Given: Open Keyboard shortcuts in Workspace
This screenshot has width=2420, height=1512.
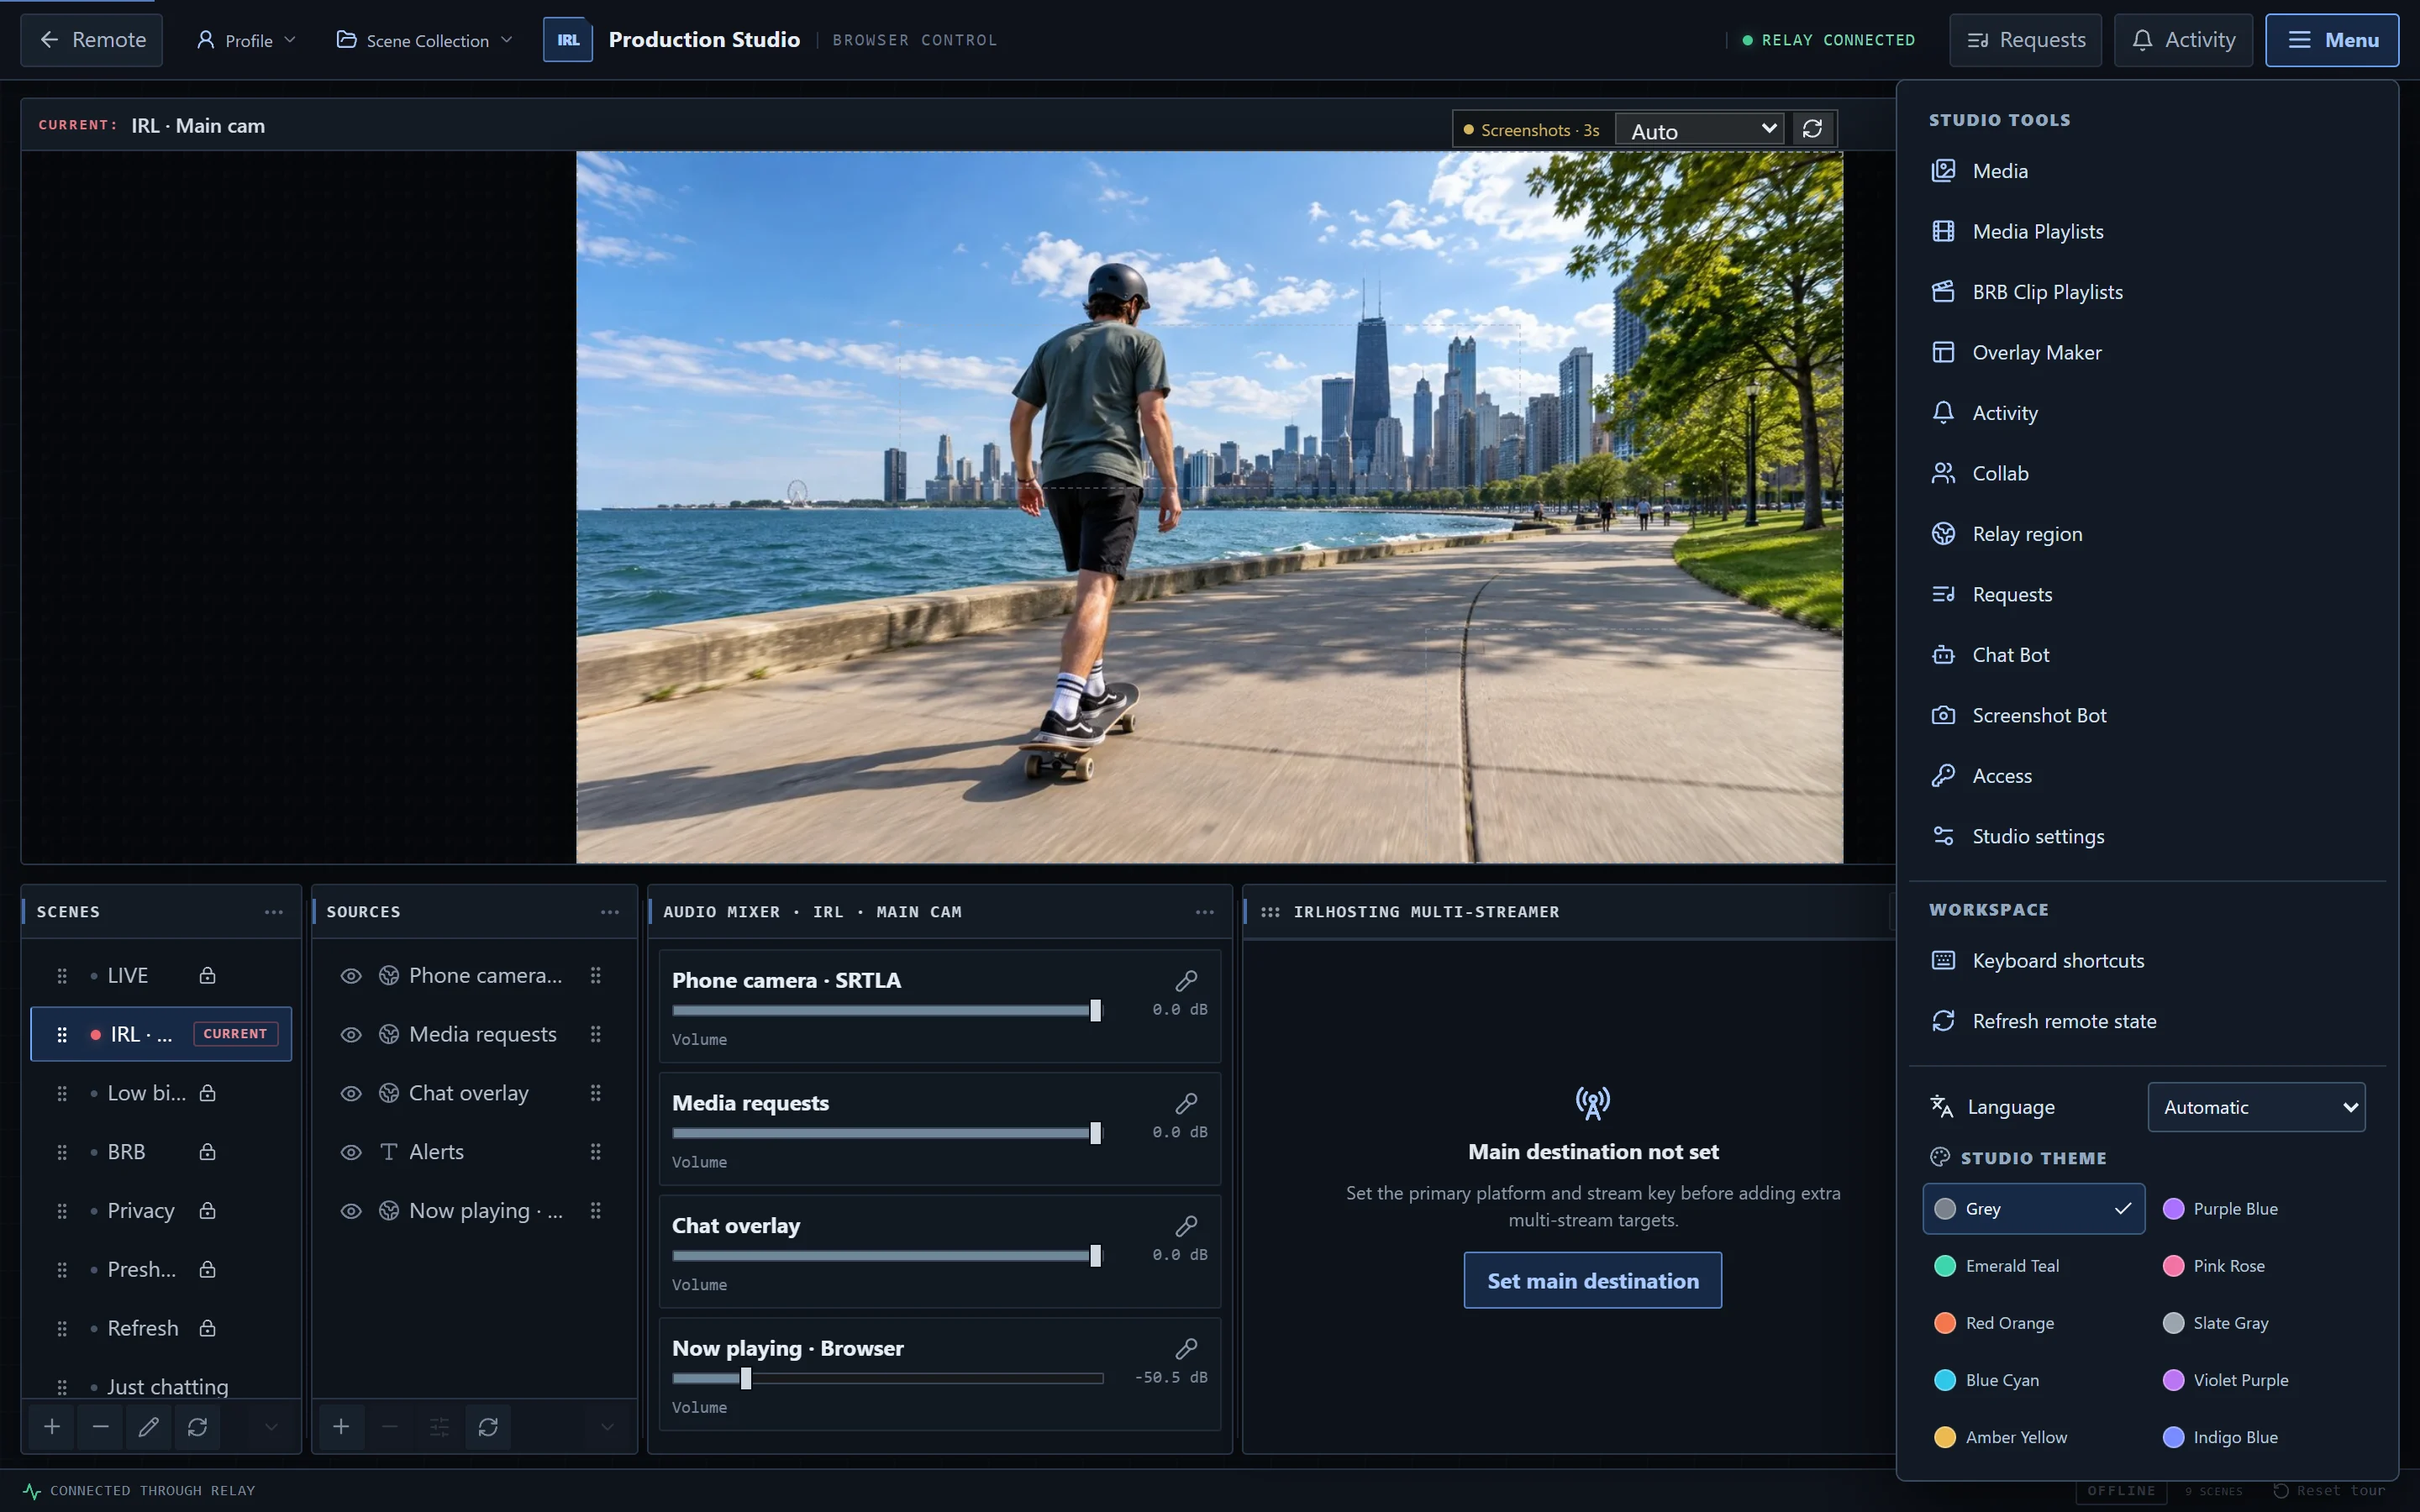Looking at the screenshot, I should pyautogui.click(x=2146, y=961).
